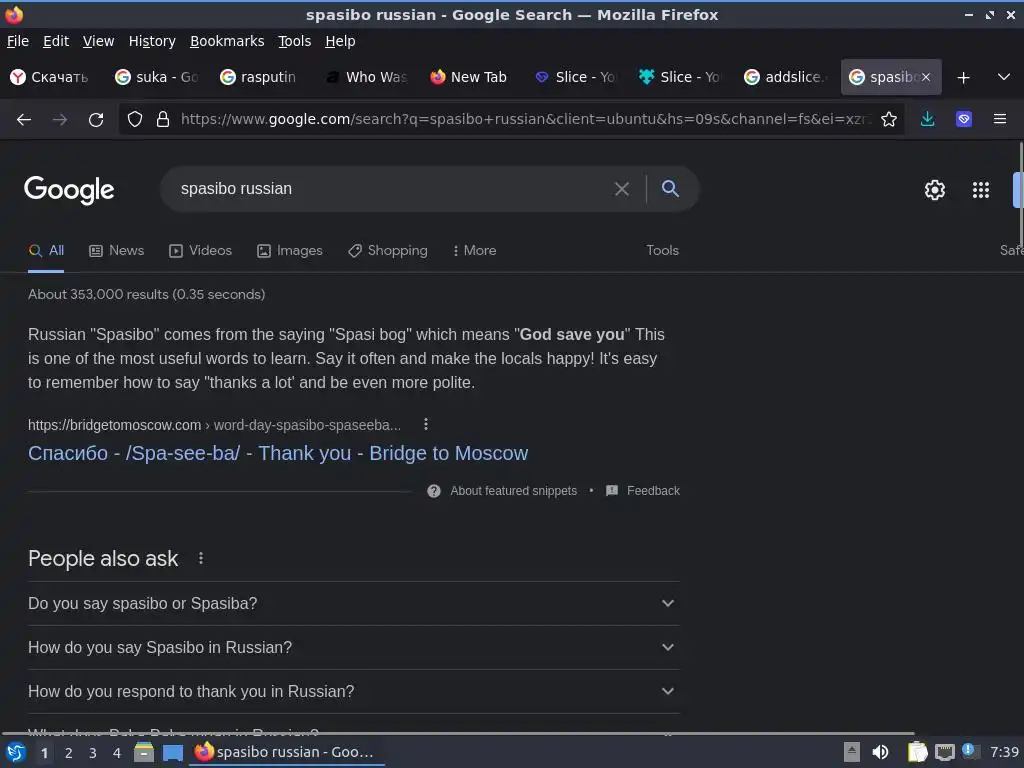Open the Google apps grid
This screenshot has width=1024, height=768.
981,190
